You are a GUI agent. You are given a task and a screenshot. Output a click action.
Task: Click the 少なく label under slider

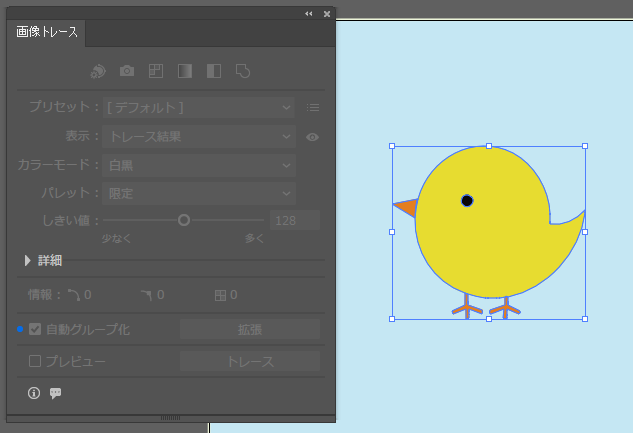coord(116,238)
